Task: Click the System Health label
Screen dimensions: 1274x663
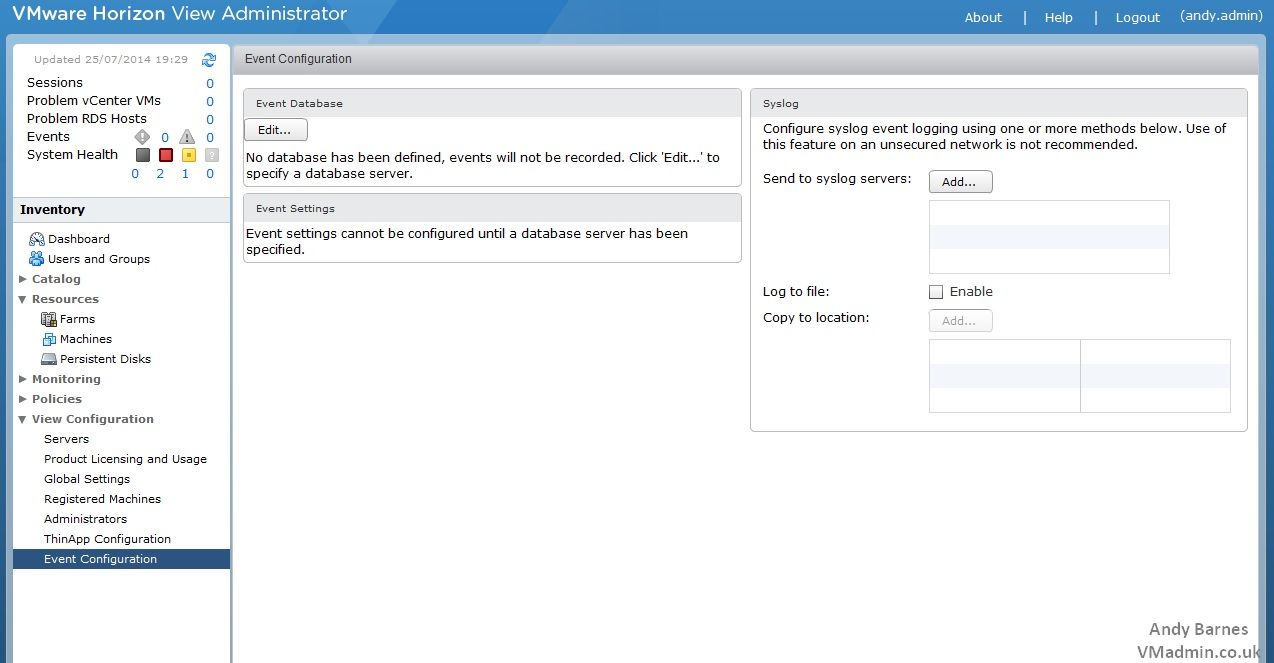Action: click(x=72, y=155)
